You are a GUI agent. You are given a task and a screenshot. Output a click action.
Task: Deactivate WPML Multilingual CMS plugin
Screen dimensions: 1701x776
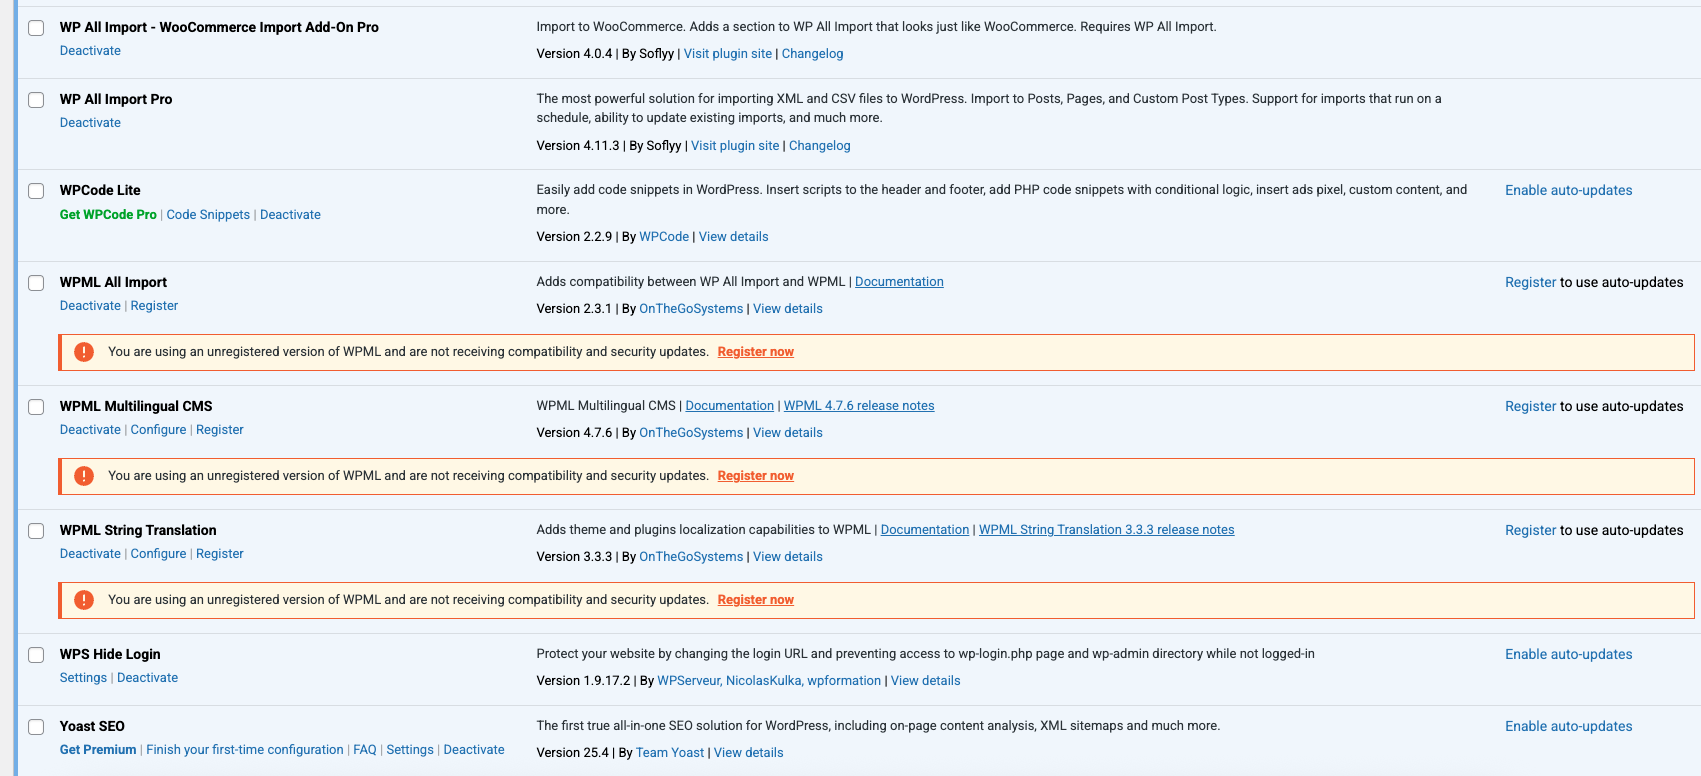pyautogui.click(x=90, y=430)
